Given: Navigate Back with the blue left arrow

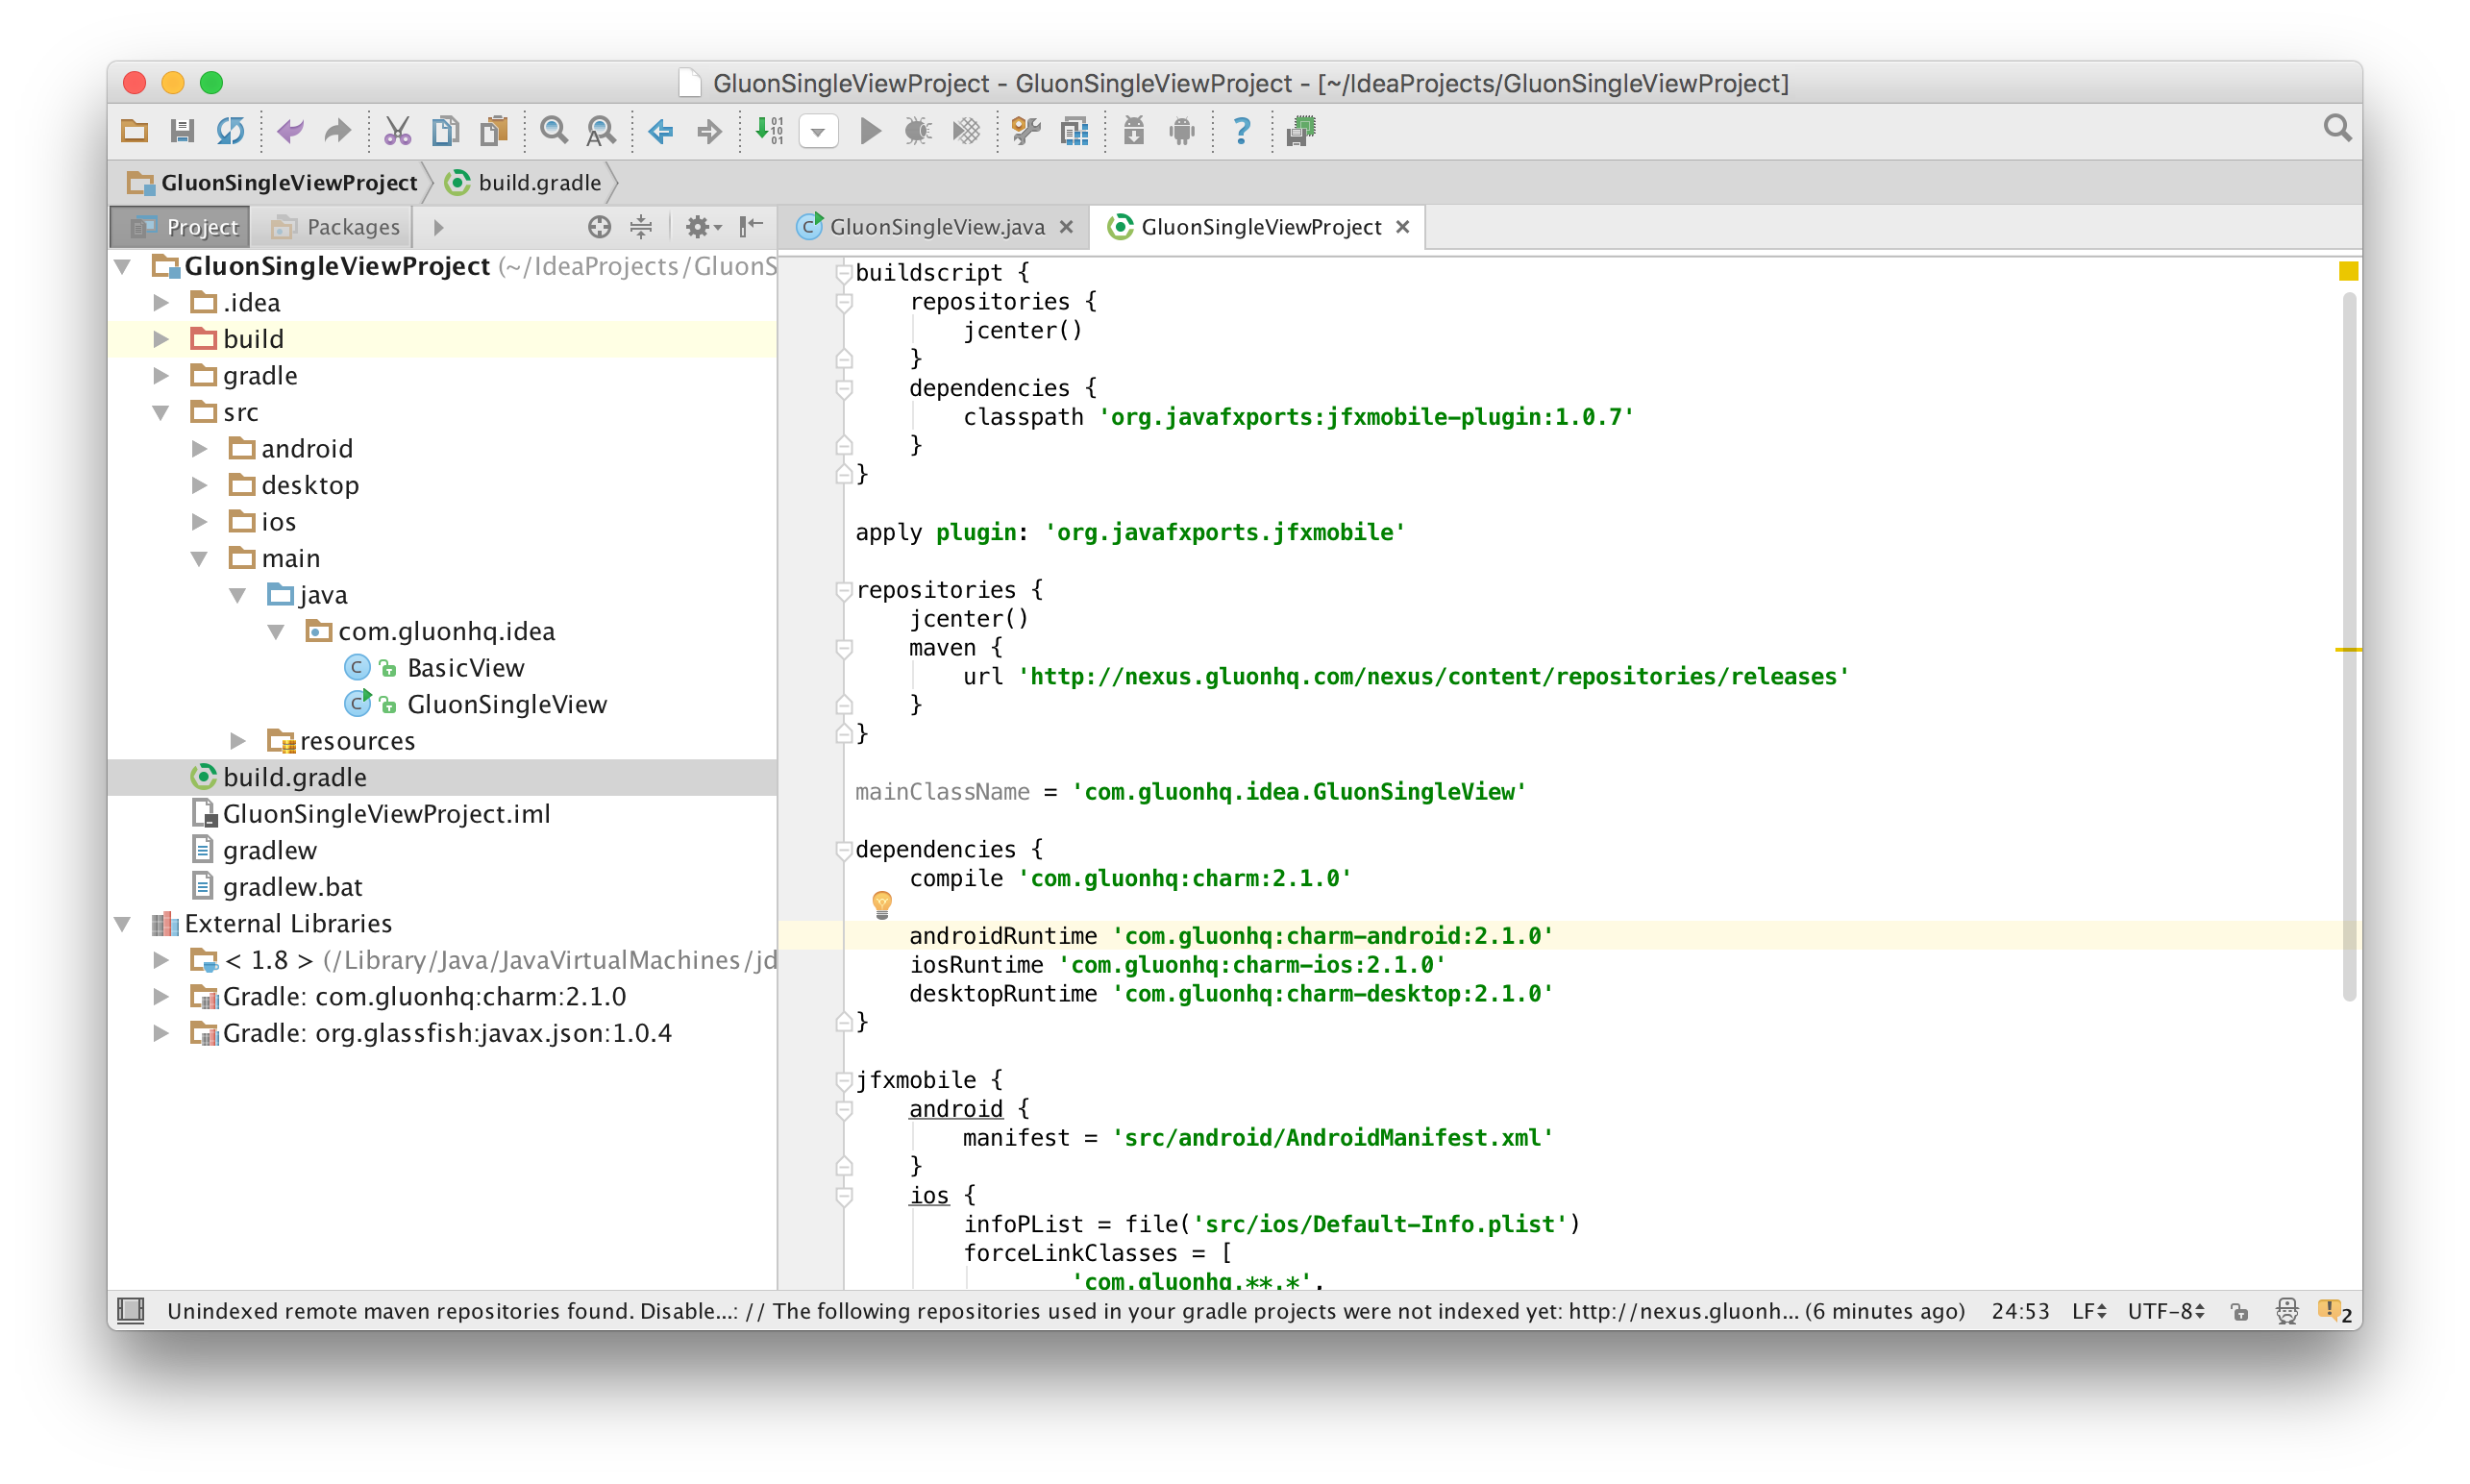Looking at the screenshot, I should tap(661, 131).
